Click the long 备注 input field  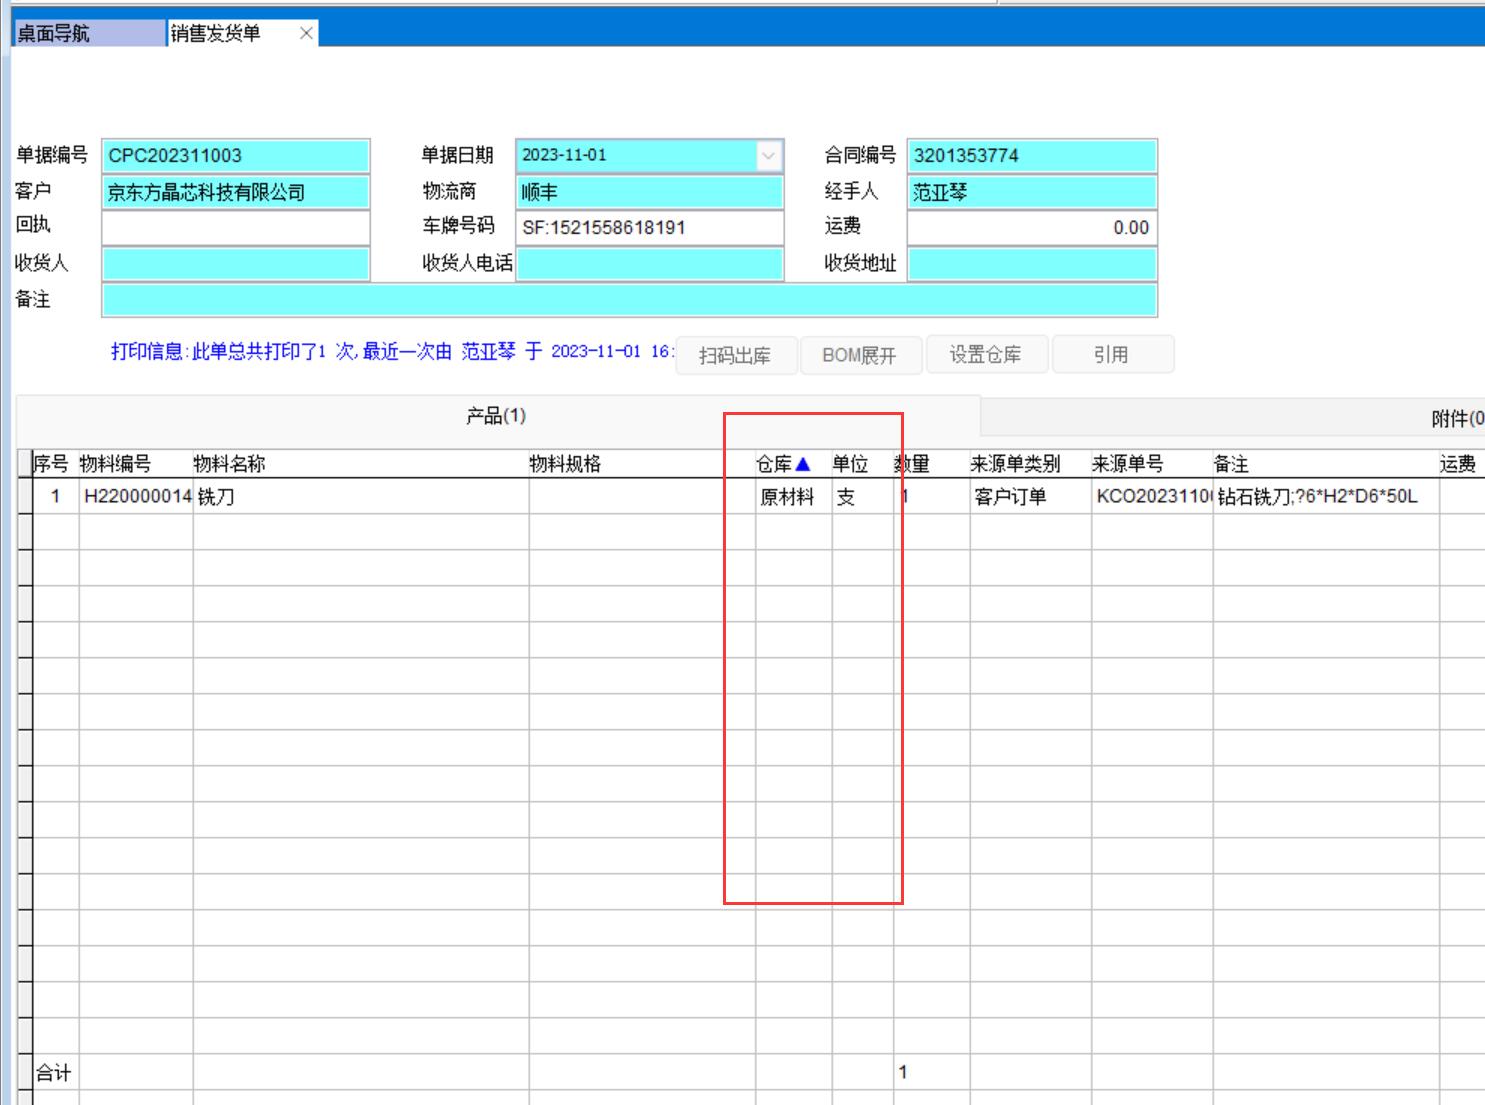[x=629, y=300]
